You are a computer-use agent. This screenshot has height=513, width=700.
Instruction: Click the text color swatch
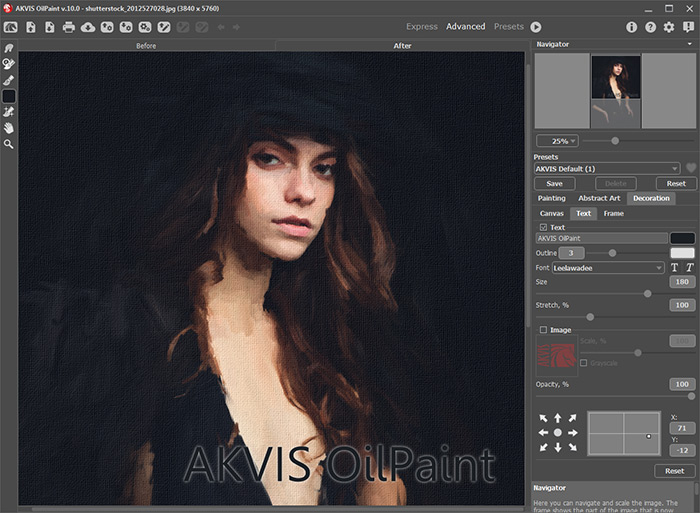pyautogui.click(x=682, y=238)
